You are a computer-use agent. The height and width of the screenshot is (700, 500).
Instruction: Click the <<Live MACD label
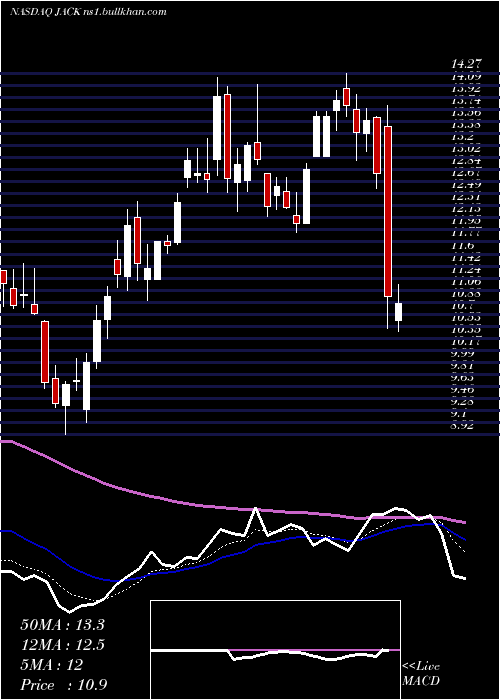(421, 674)
